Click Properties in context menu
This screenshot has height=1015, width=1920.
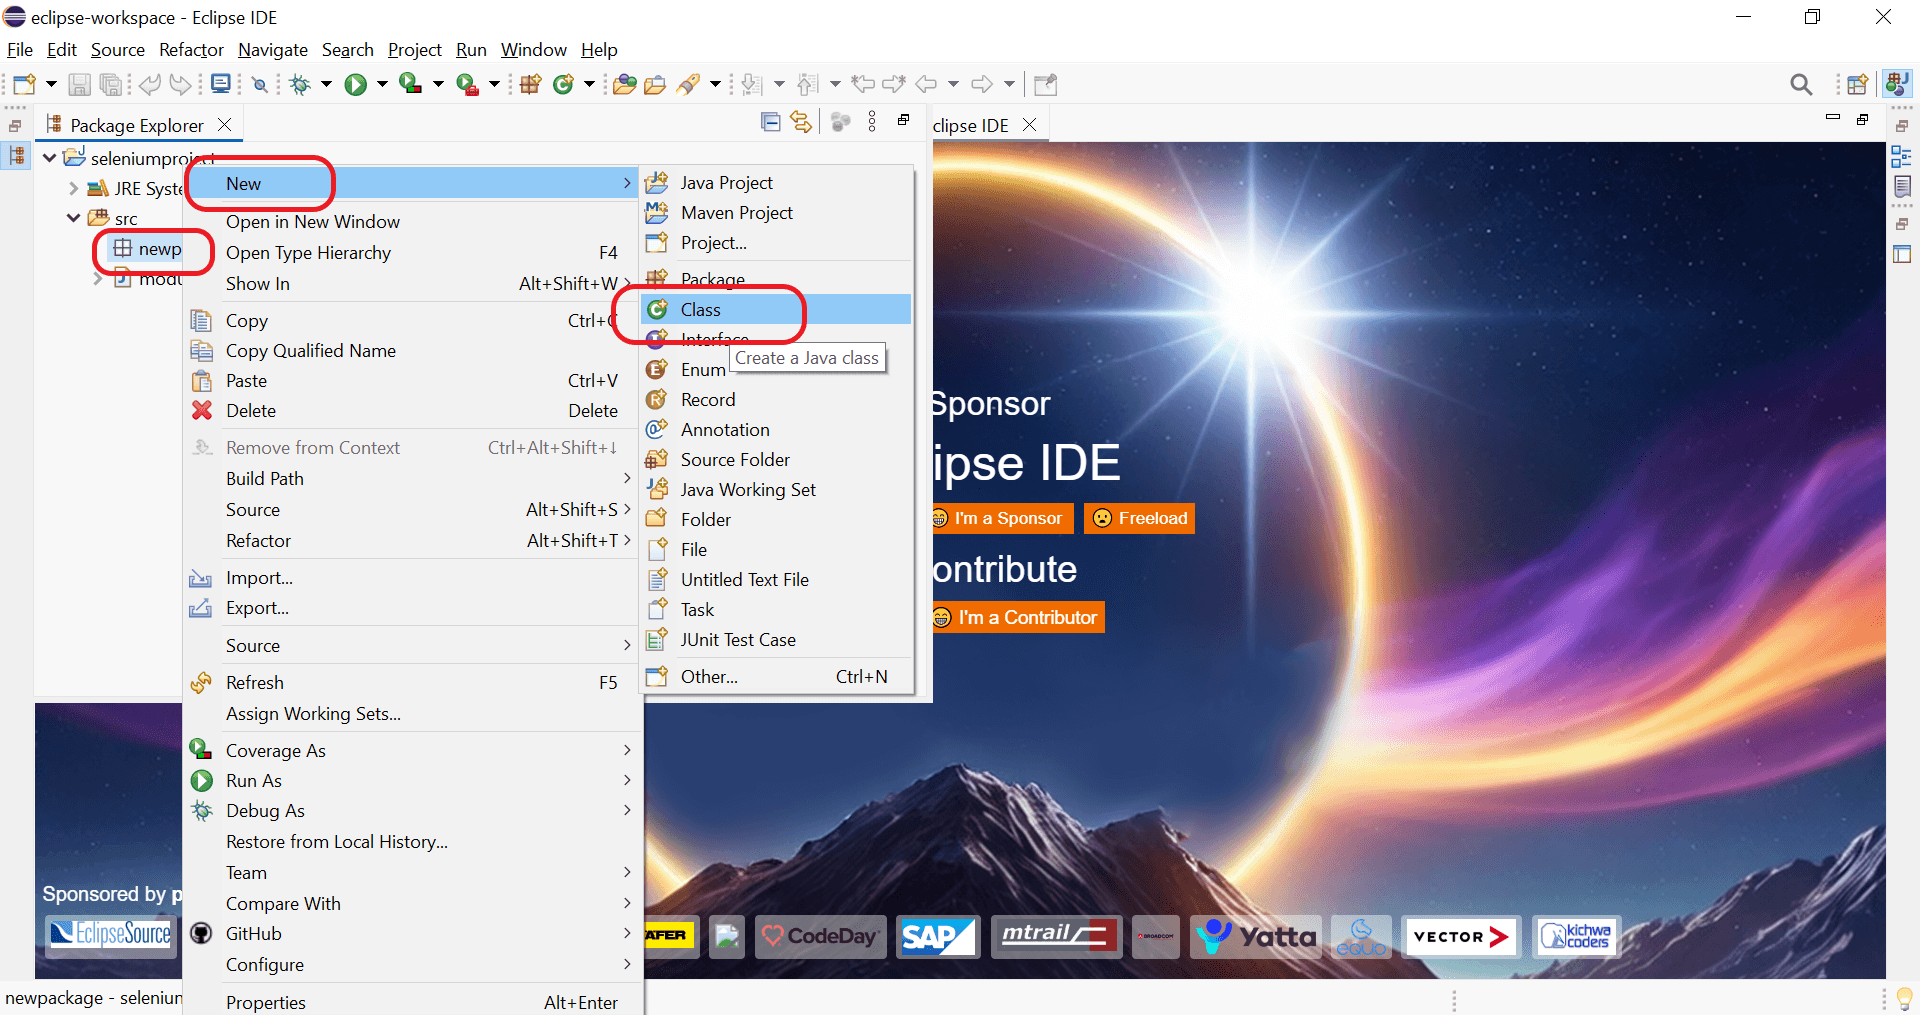pyautogui.click(x=412, y=1002)
